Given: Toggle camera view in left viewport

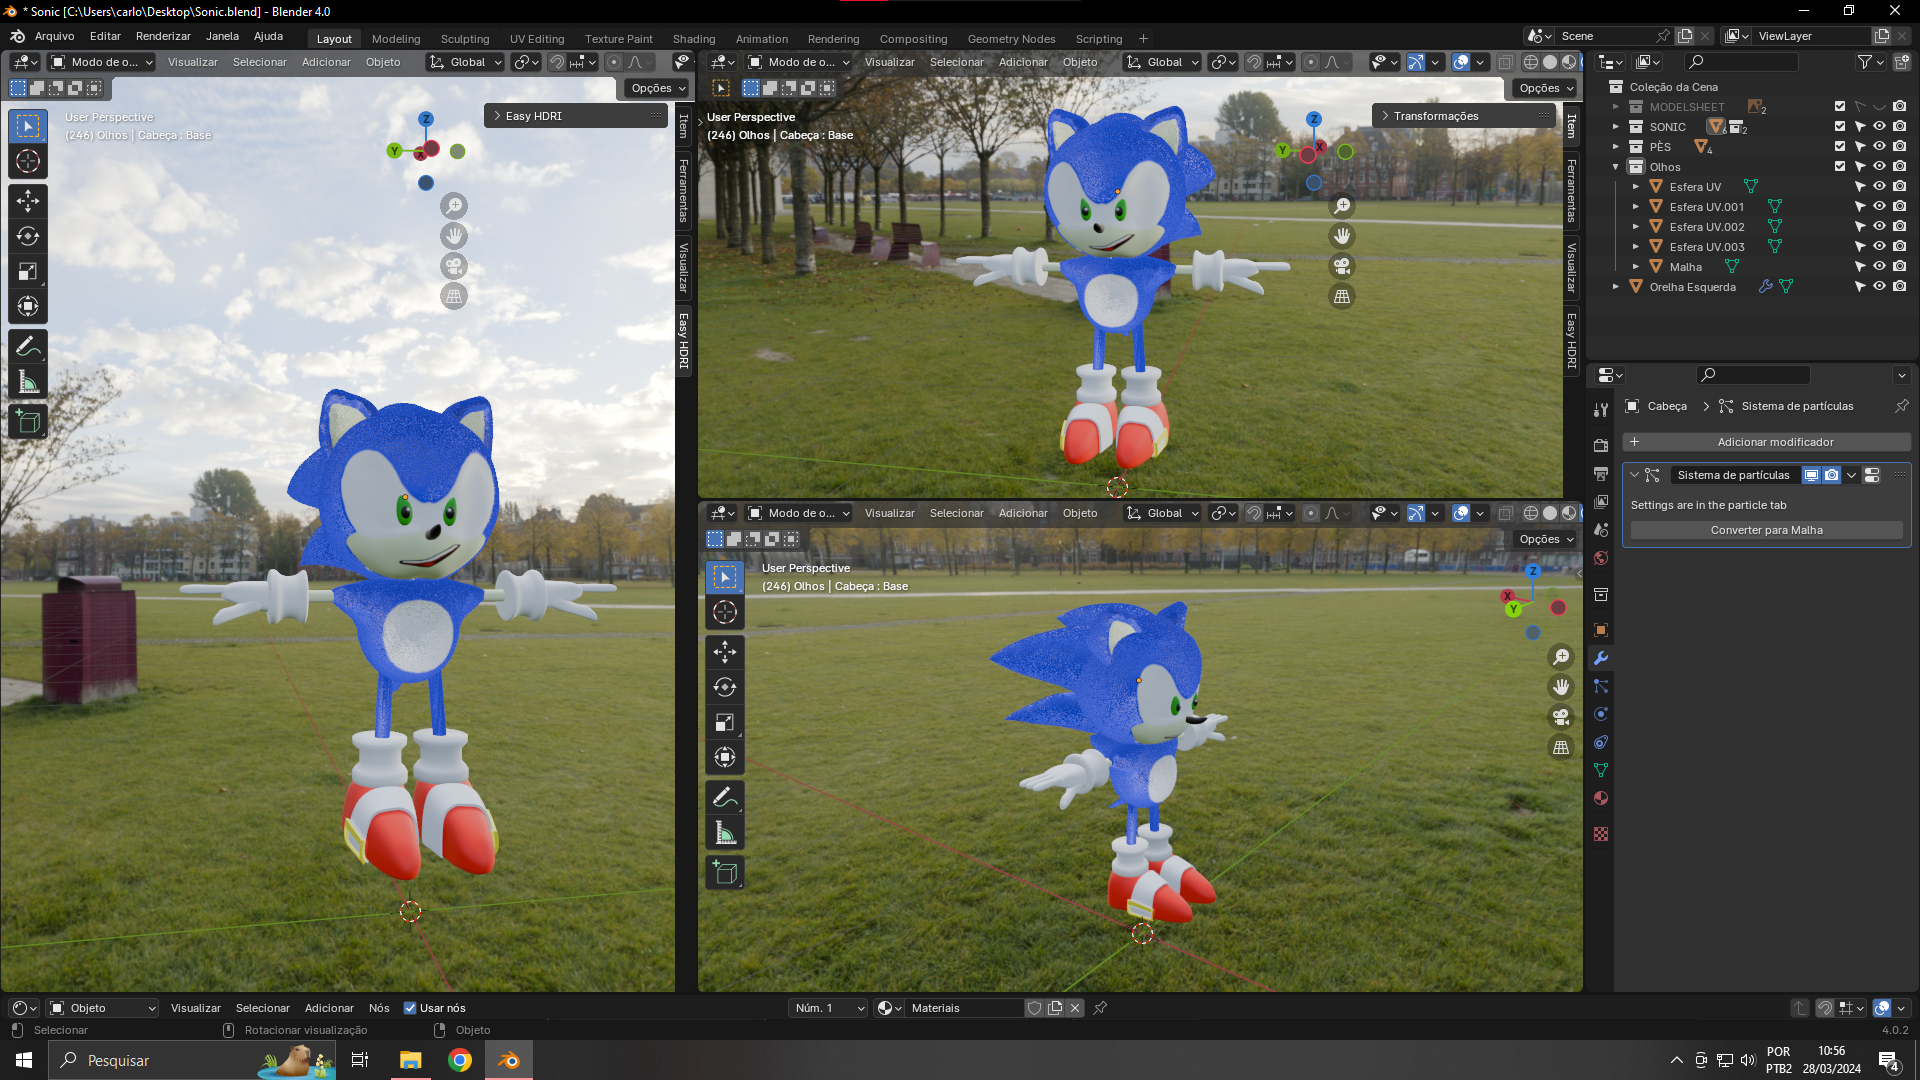Looking at the screenshot, I should [x=454, y=266].
